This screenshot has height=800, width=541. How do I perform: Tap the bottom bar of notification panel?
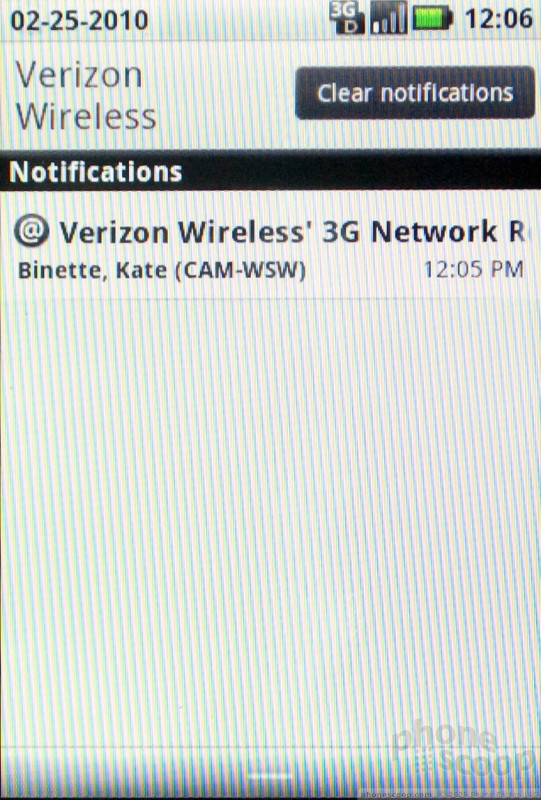click(270, 771)
